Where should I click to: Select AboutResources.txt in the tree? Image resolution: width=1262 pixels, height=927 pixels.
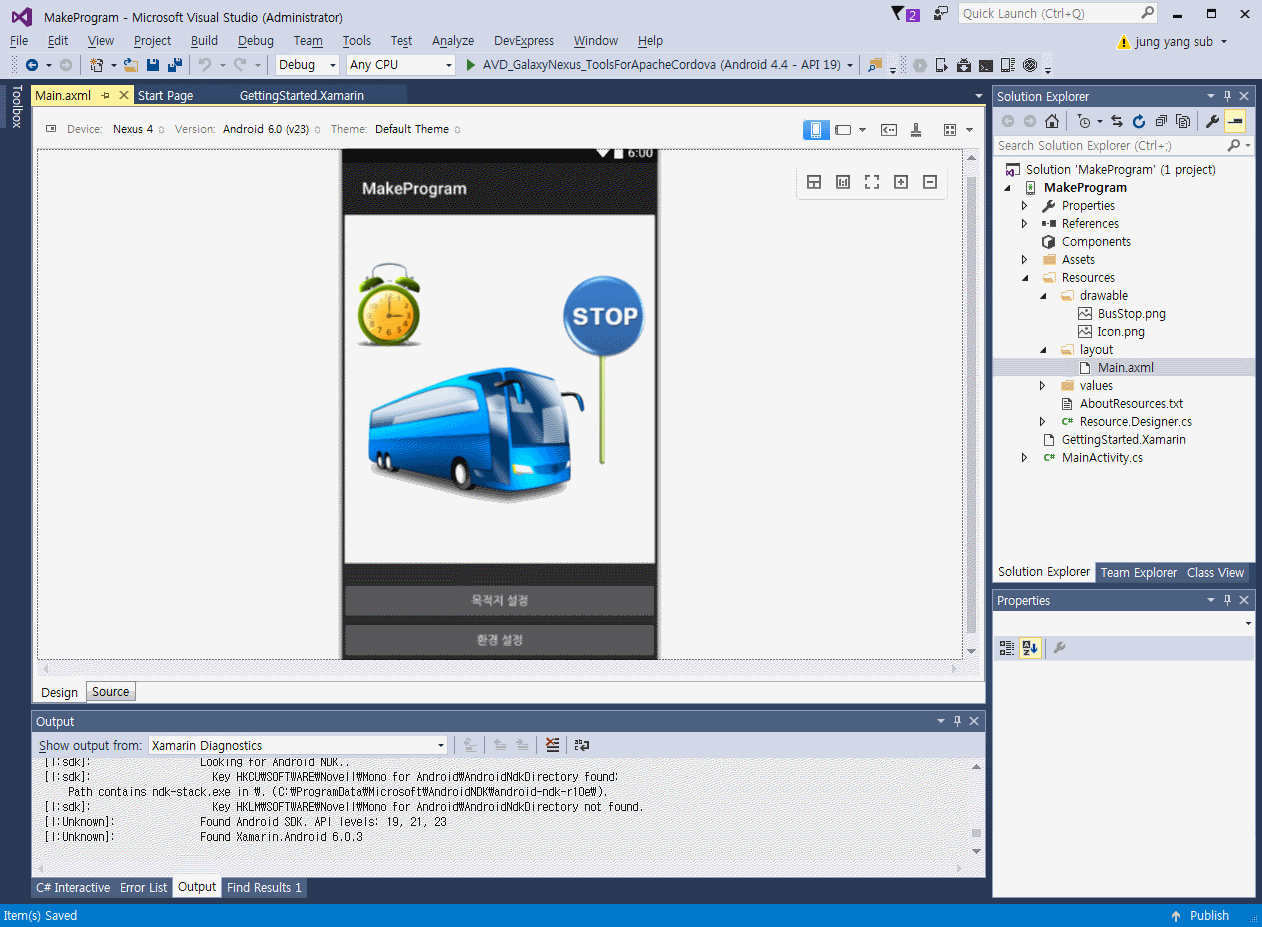click(1131, 403)
